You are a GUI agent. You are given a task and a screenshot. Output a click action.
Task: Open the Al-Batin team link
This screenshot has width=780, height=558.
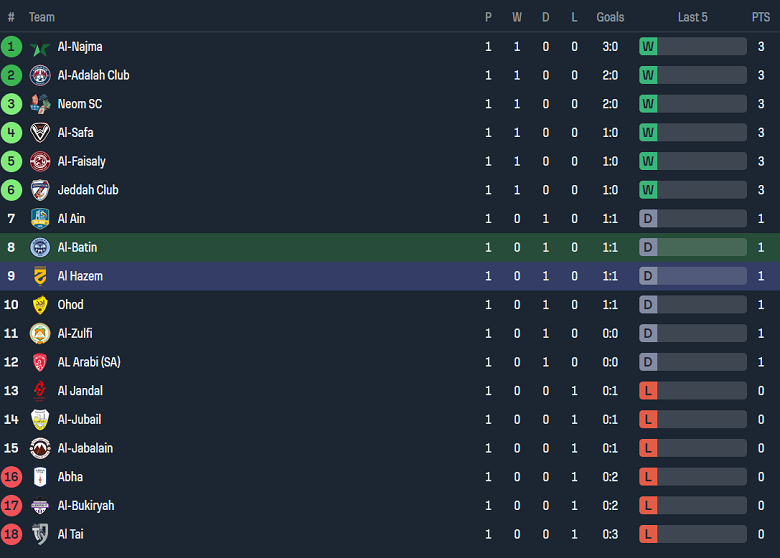click(77, 247)
